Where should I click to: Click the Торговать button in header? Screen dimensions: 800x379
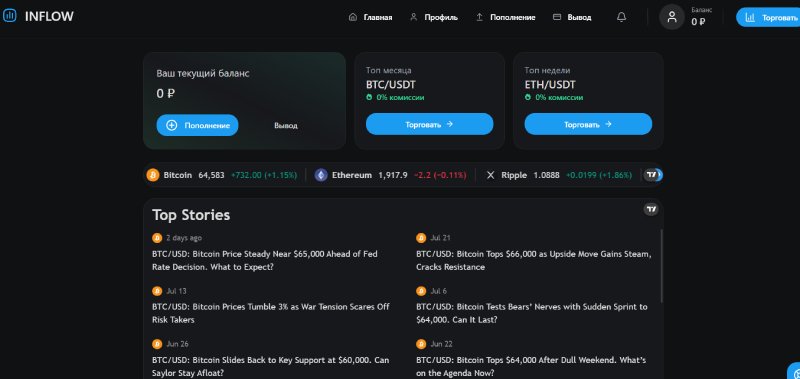768,17
